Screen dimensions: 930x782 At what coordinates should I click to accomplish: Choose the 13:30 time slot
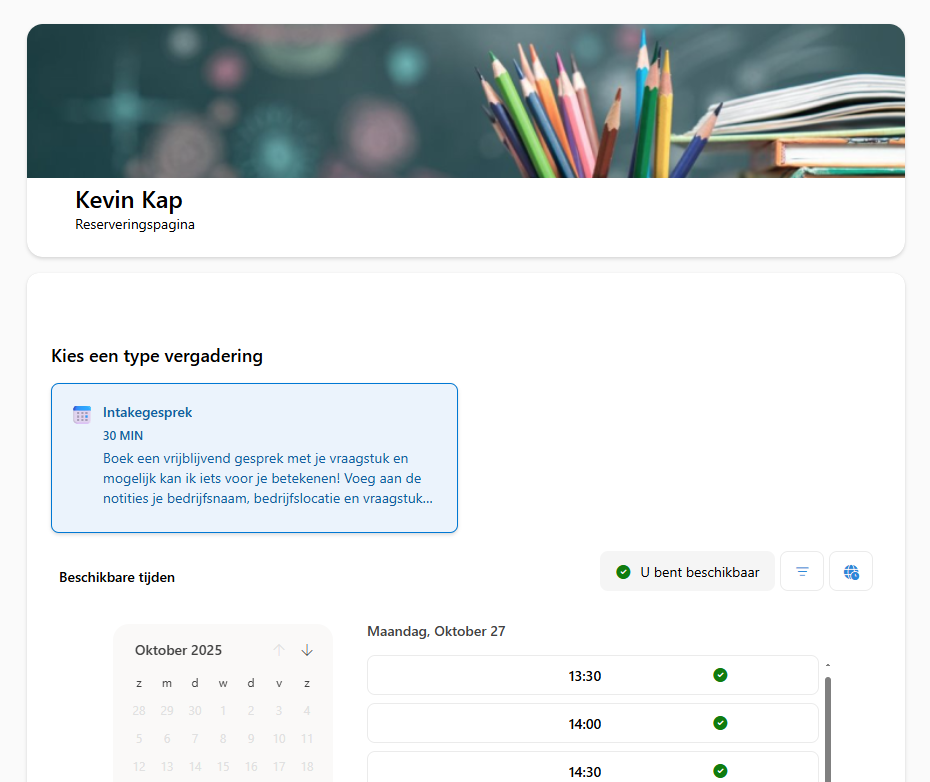[x=584, y=675]
